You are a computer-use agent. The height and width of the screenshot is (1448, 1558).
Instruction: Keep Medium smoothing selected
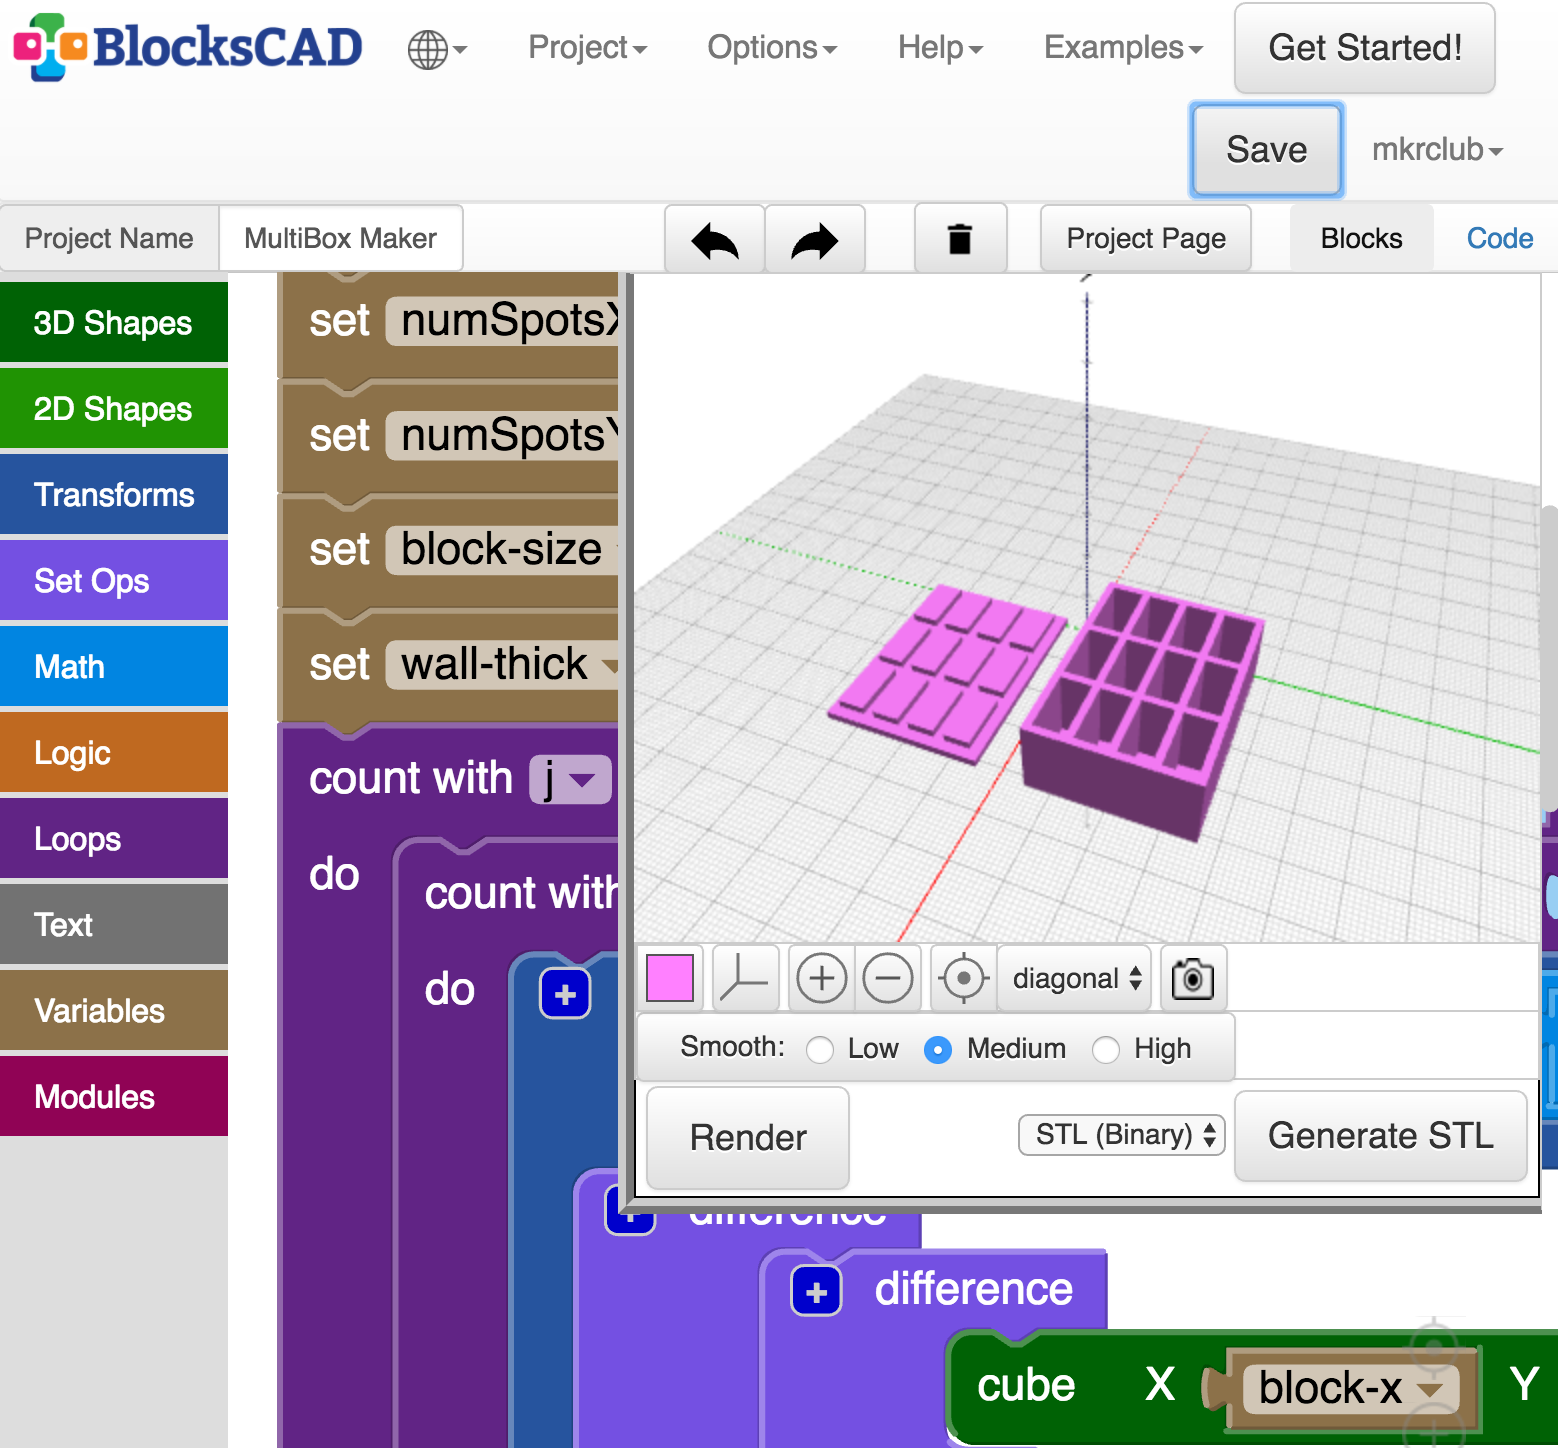click(938, 1049)
